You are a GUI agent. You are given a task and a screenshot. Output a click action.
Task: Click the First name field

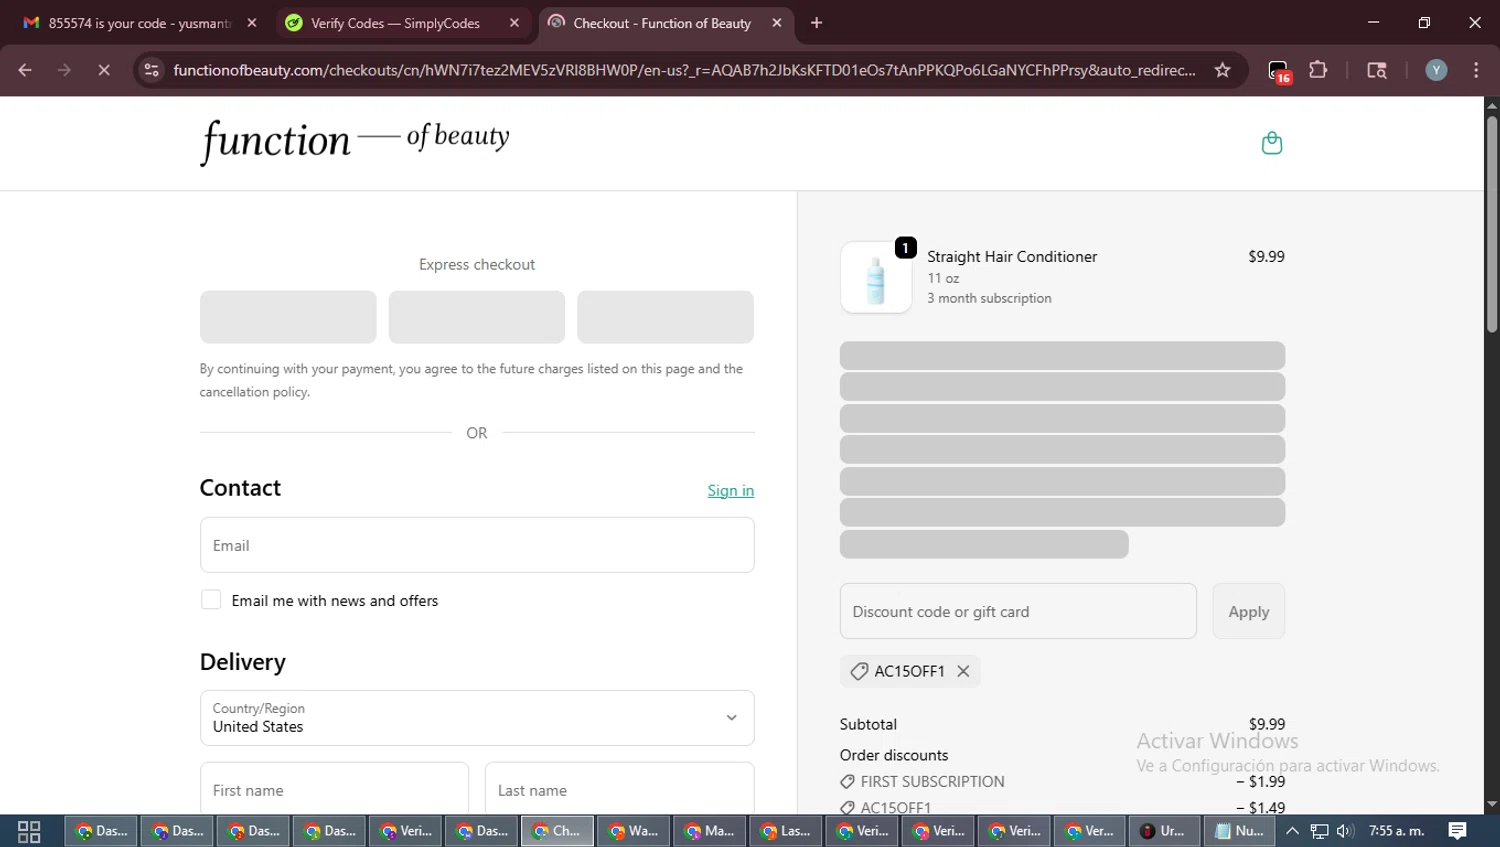(334, 789)
